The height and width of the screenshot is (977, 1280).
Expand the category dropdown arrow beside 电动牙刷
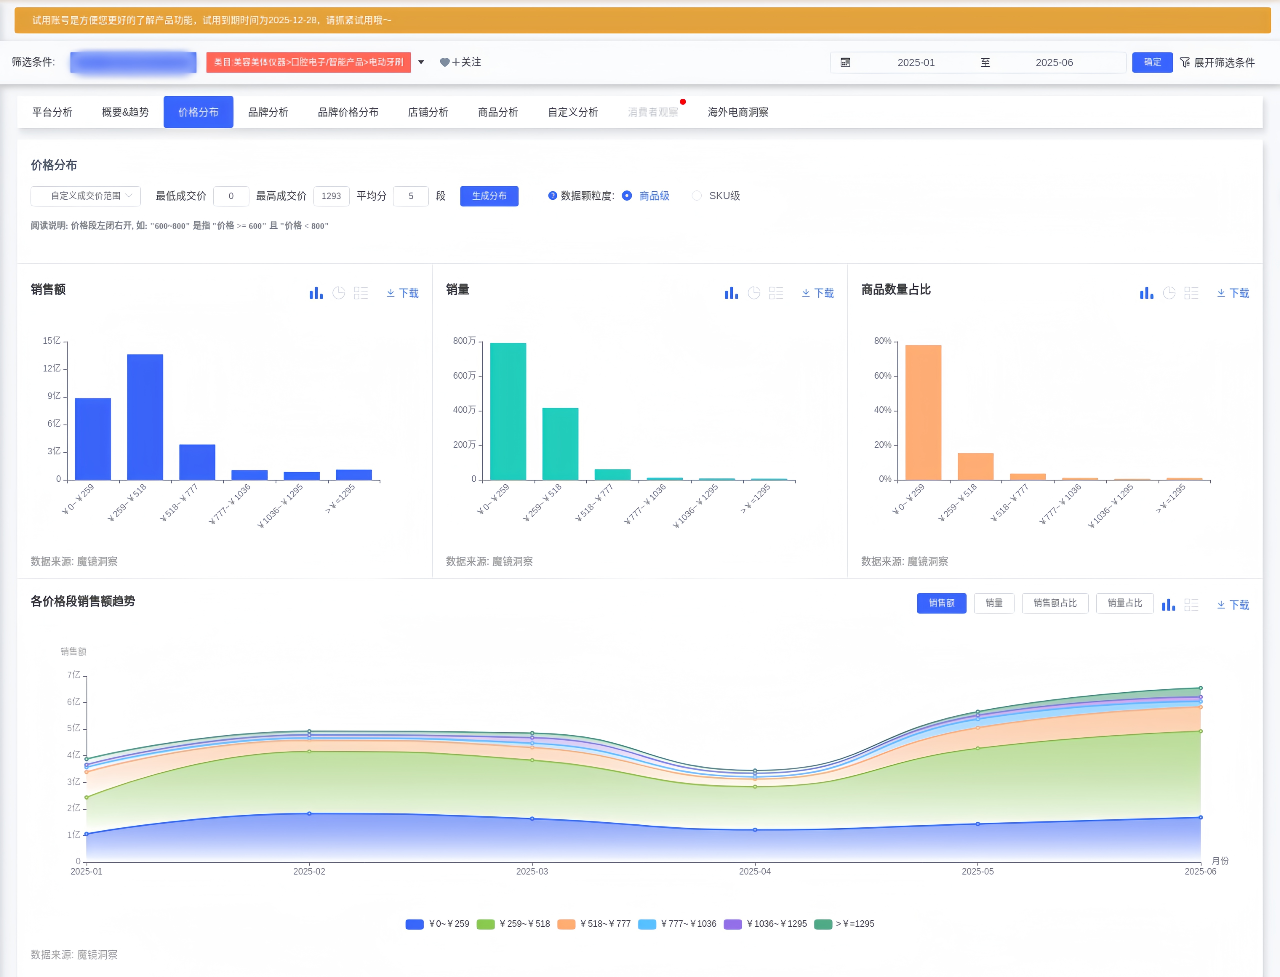pos(421,62)
